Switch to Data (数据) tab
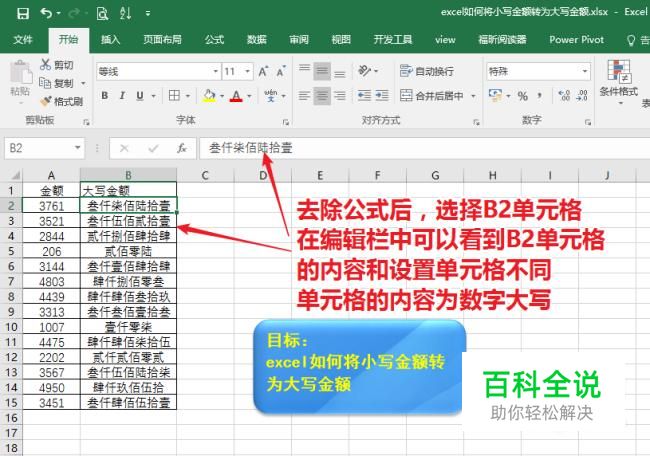Viewport: 650px width, 456px height. pyautogui.click(x=256, y=40)
